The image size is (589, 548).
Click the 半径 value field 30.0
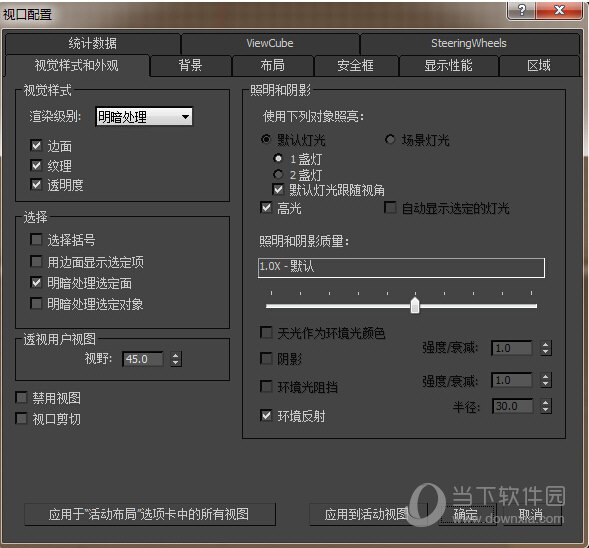pos(512,406)
